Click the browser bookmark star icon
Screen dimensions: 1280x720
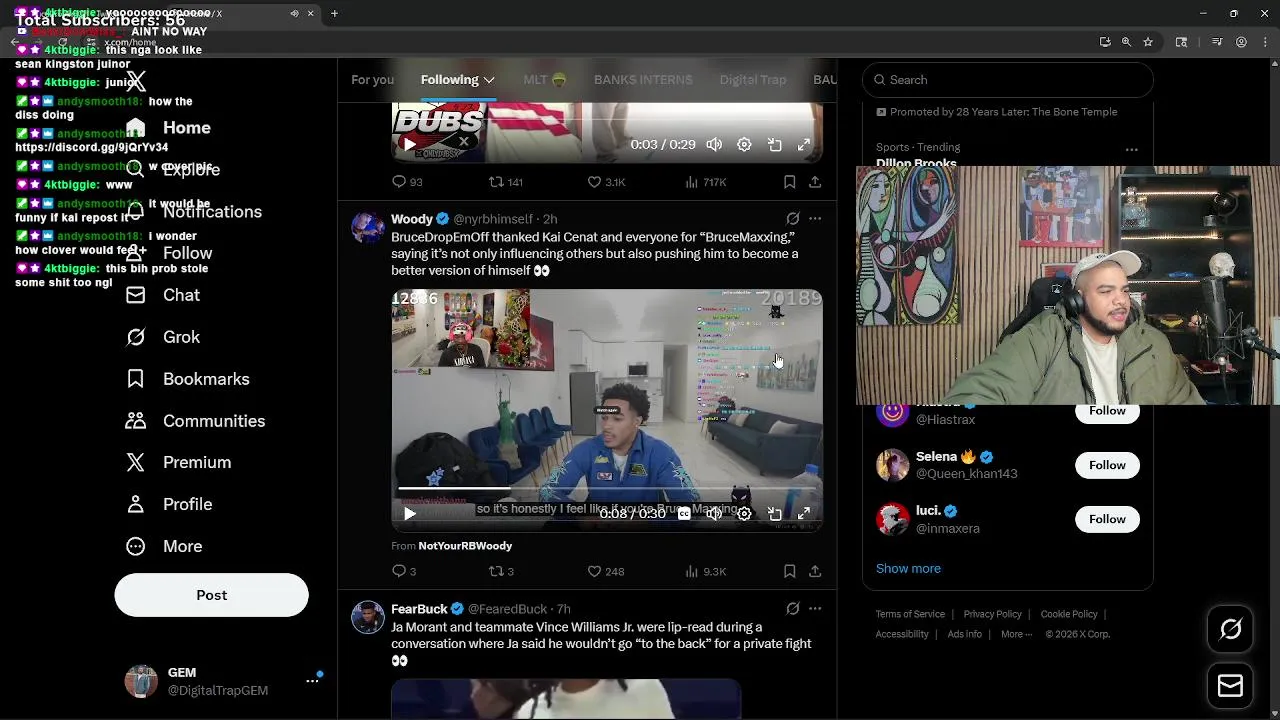click(x=1148, y=42)
